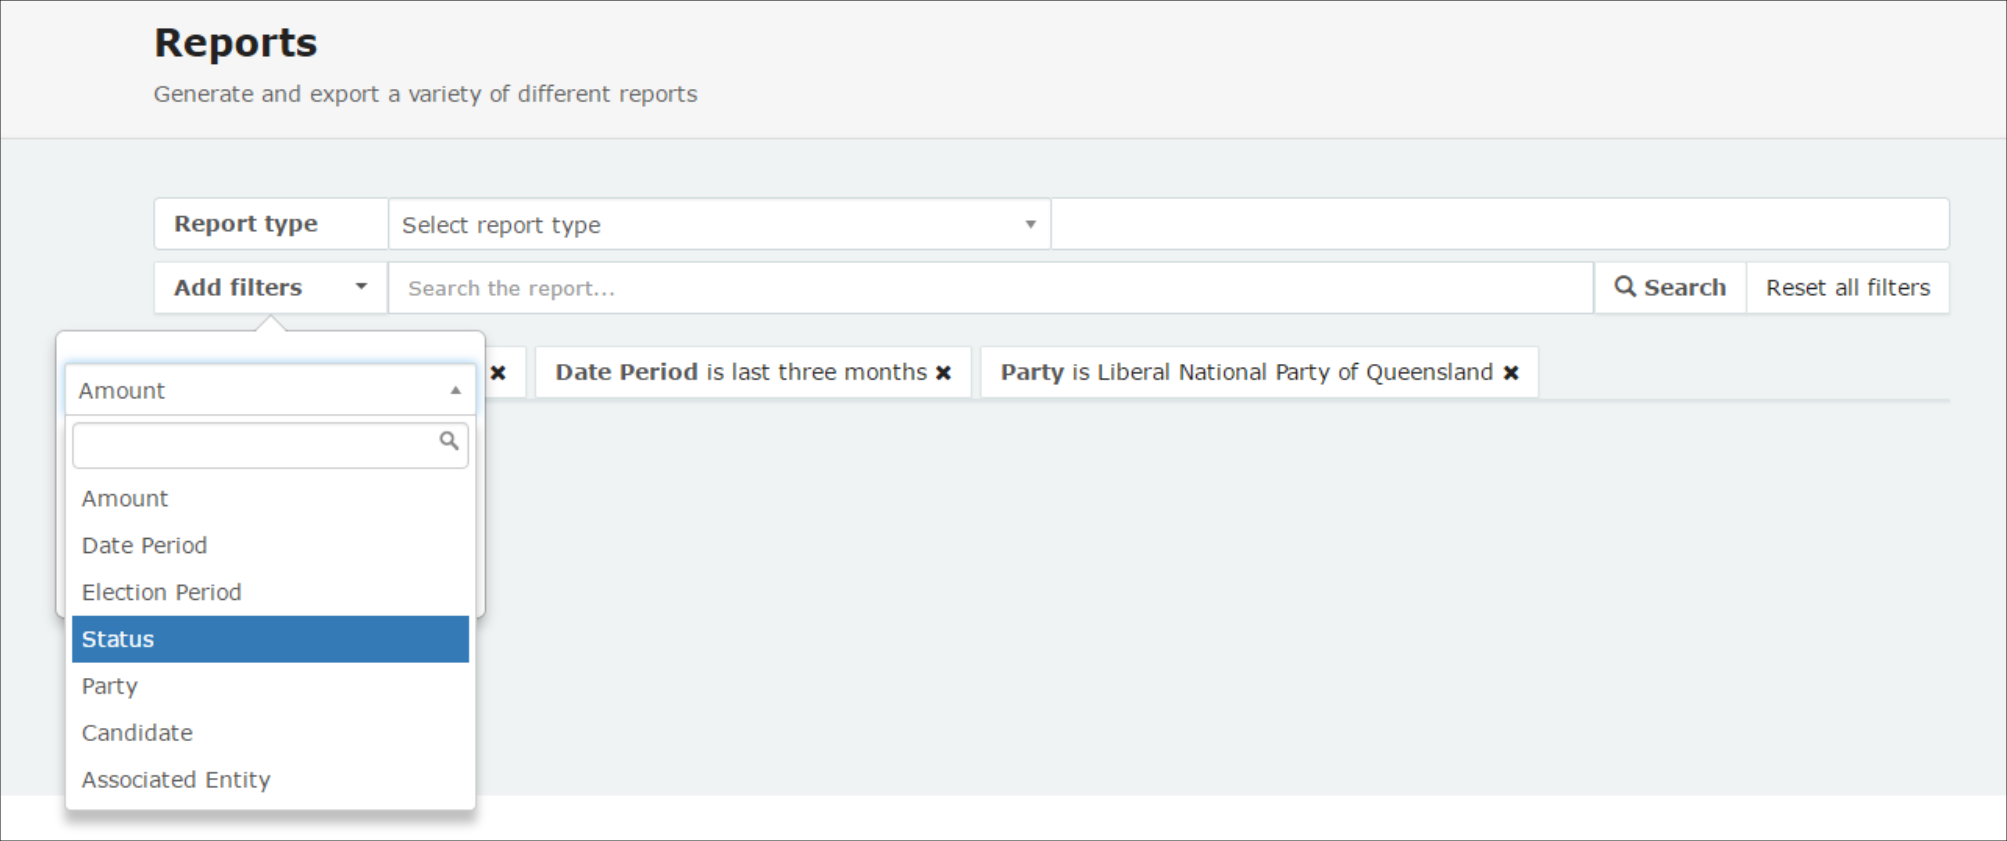The height and width of the screenshot is (841, 2007).
Task: Open the Add filters dropdown
Action: tap(270, 288)
